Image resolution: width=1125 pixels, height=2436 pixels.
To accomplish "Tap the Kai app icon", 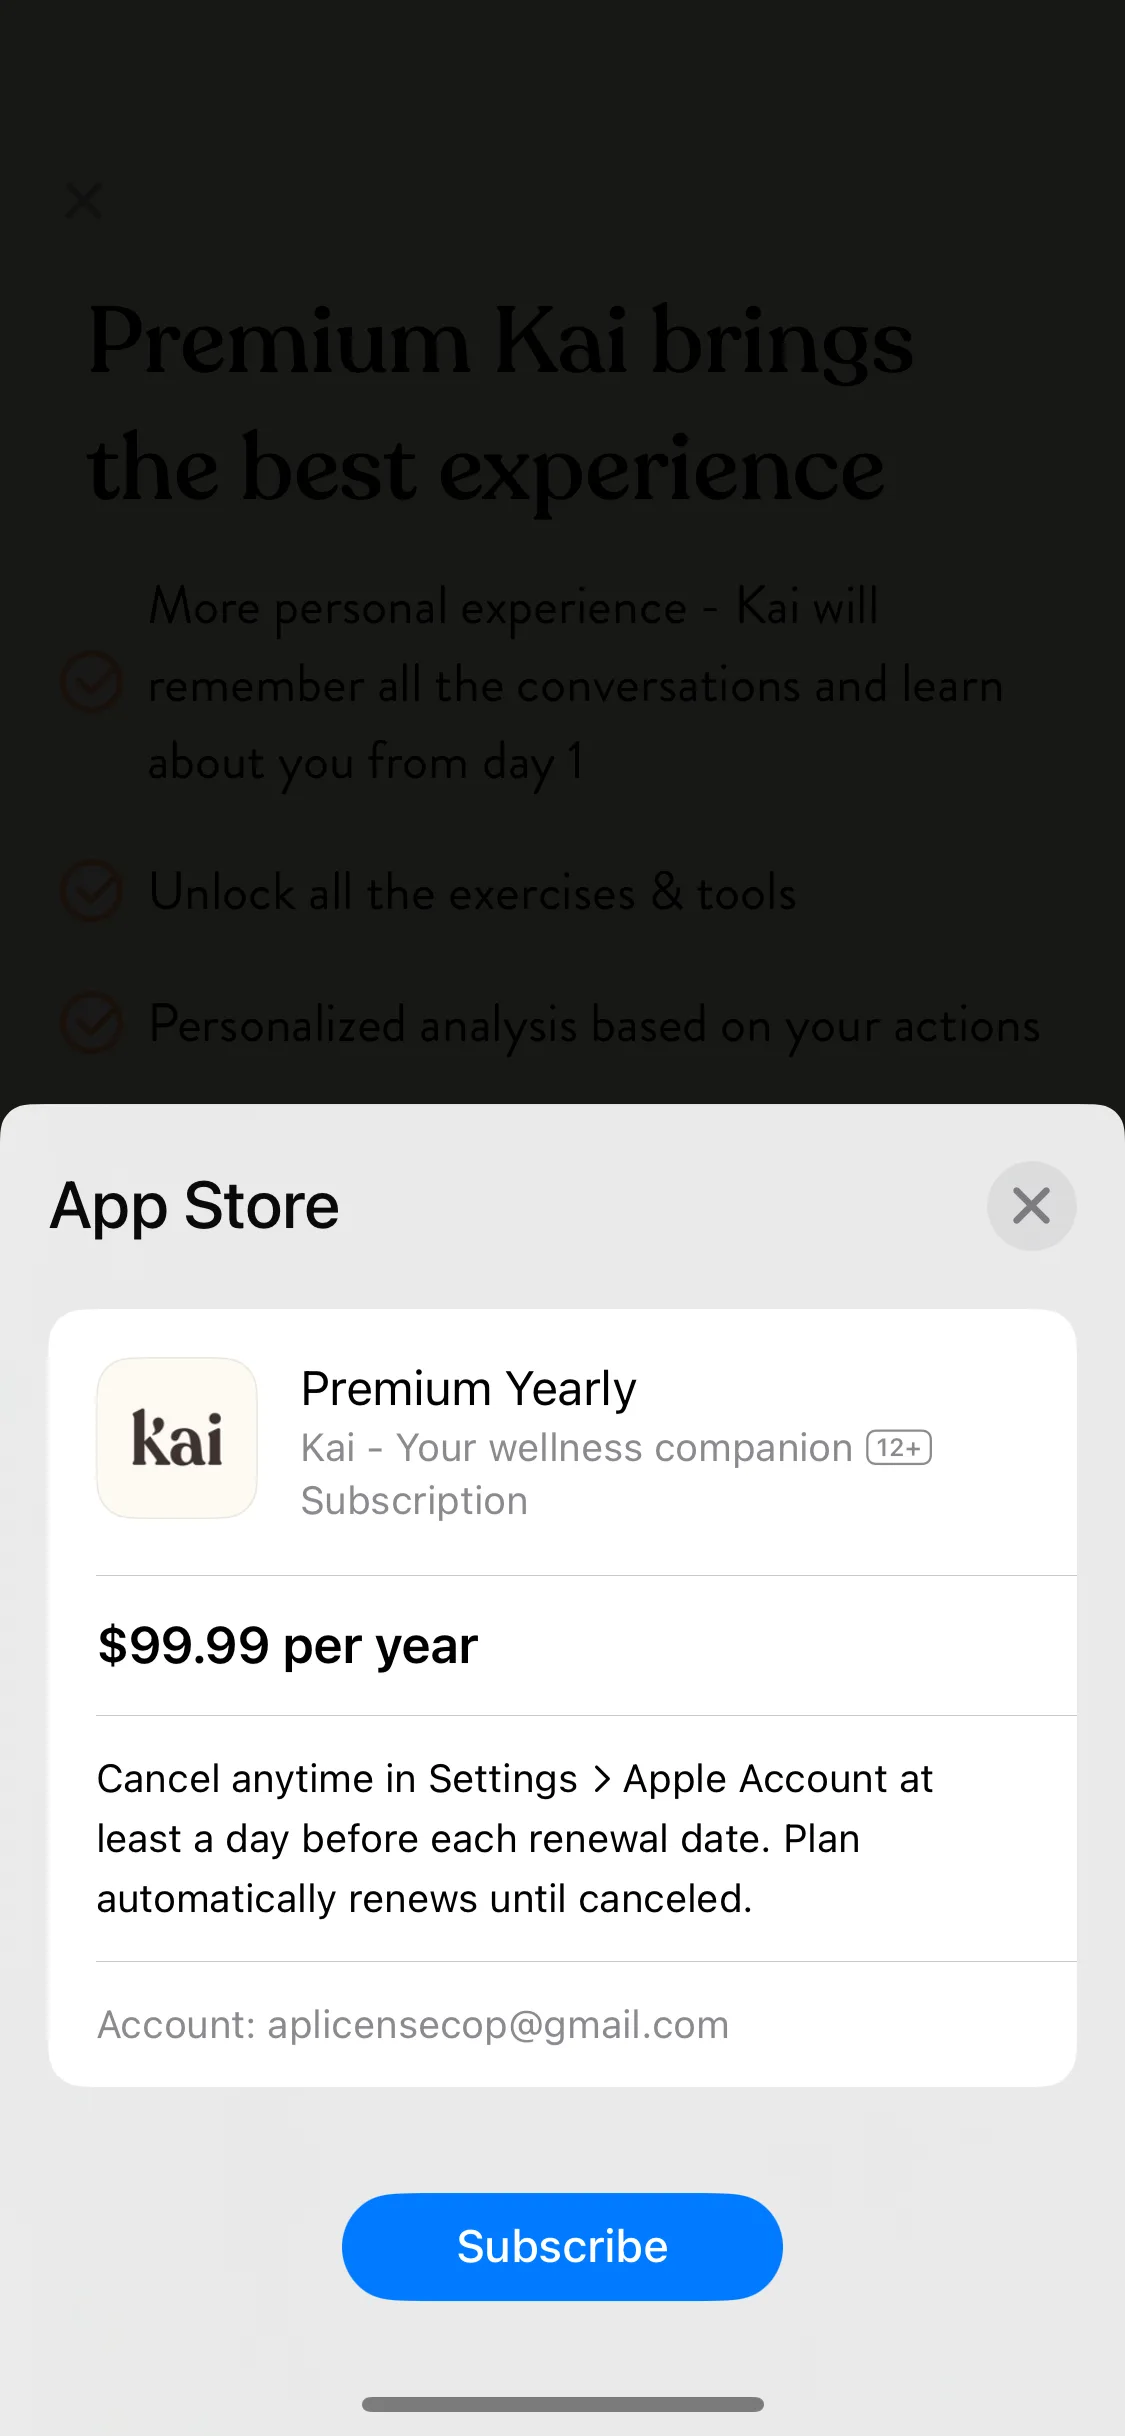I will tap(177, 1437).
